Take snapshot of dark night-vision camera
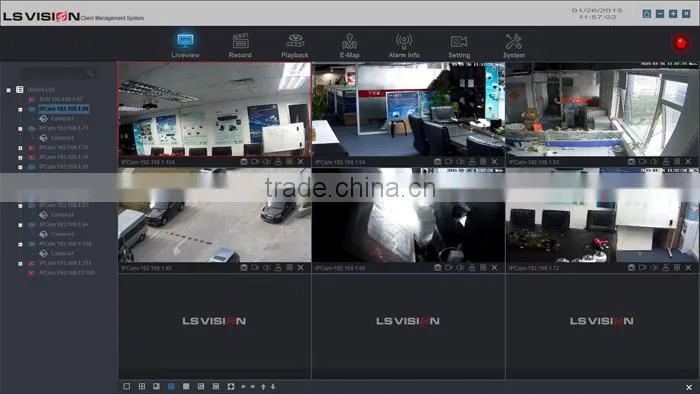700x394 pixels. [x=438, y=268]
